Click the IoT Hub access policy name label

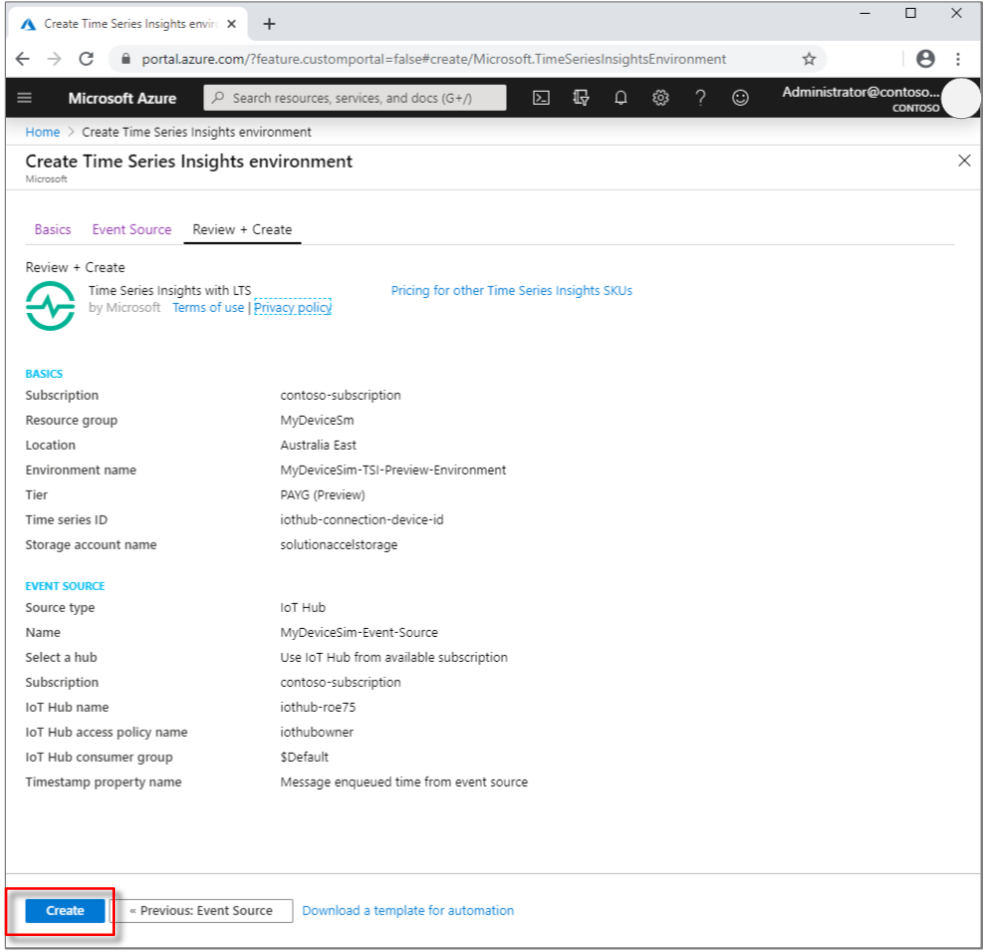pos(106,732)
